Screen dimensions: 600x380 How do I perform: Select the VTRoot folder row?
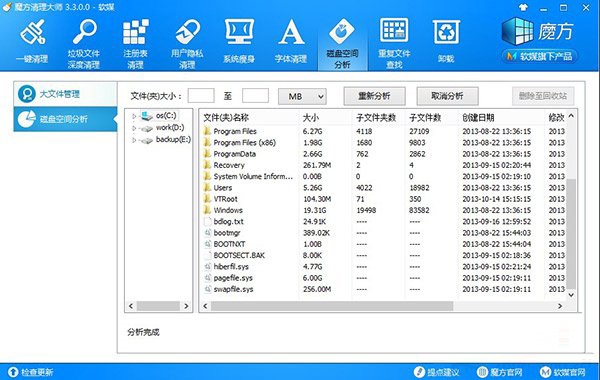pos(383,199)
